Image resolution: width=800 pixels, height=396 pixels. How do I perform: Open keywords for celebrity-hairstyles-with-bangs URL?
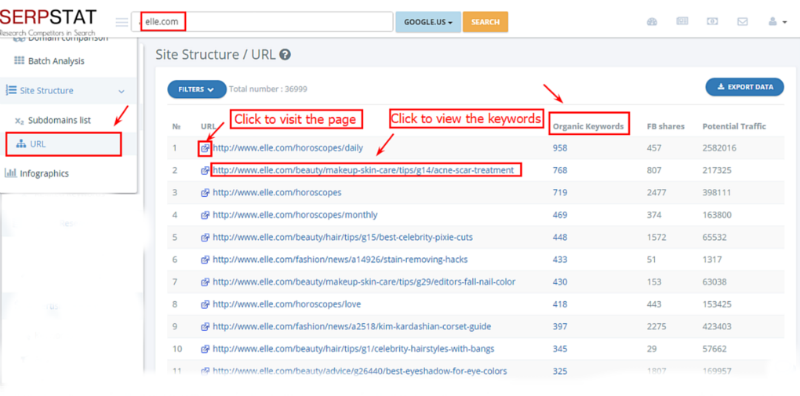(354, 349)
